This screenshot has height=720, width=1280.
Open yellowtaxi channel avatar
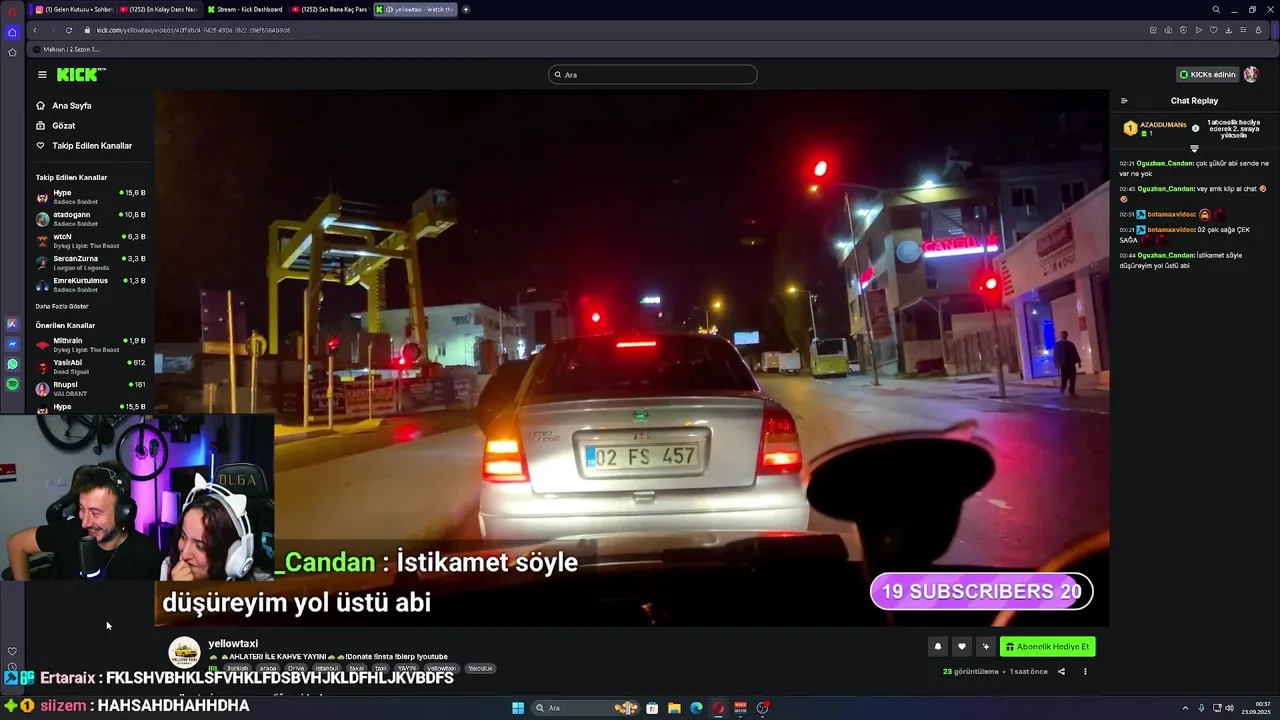(x=184, y=653)
